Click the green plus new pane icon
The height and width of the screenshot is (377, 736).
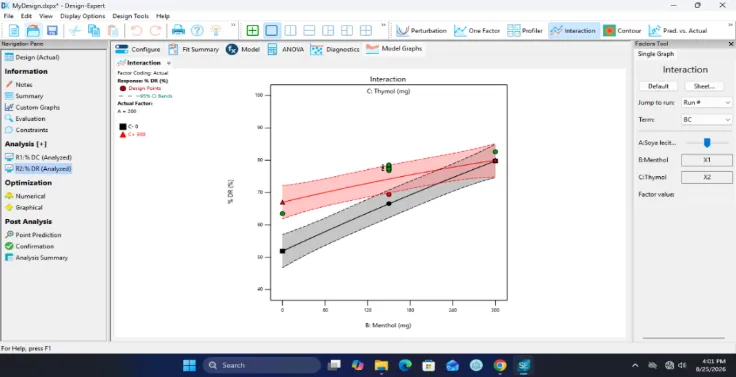pyautogui.click(x=253, y=31)
